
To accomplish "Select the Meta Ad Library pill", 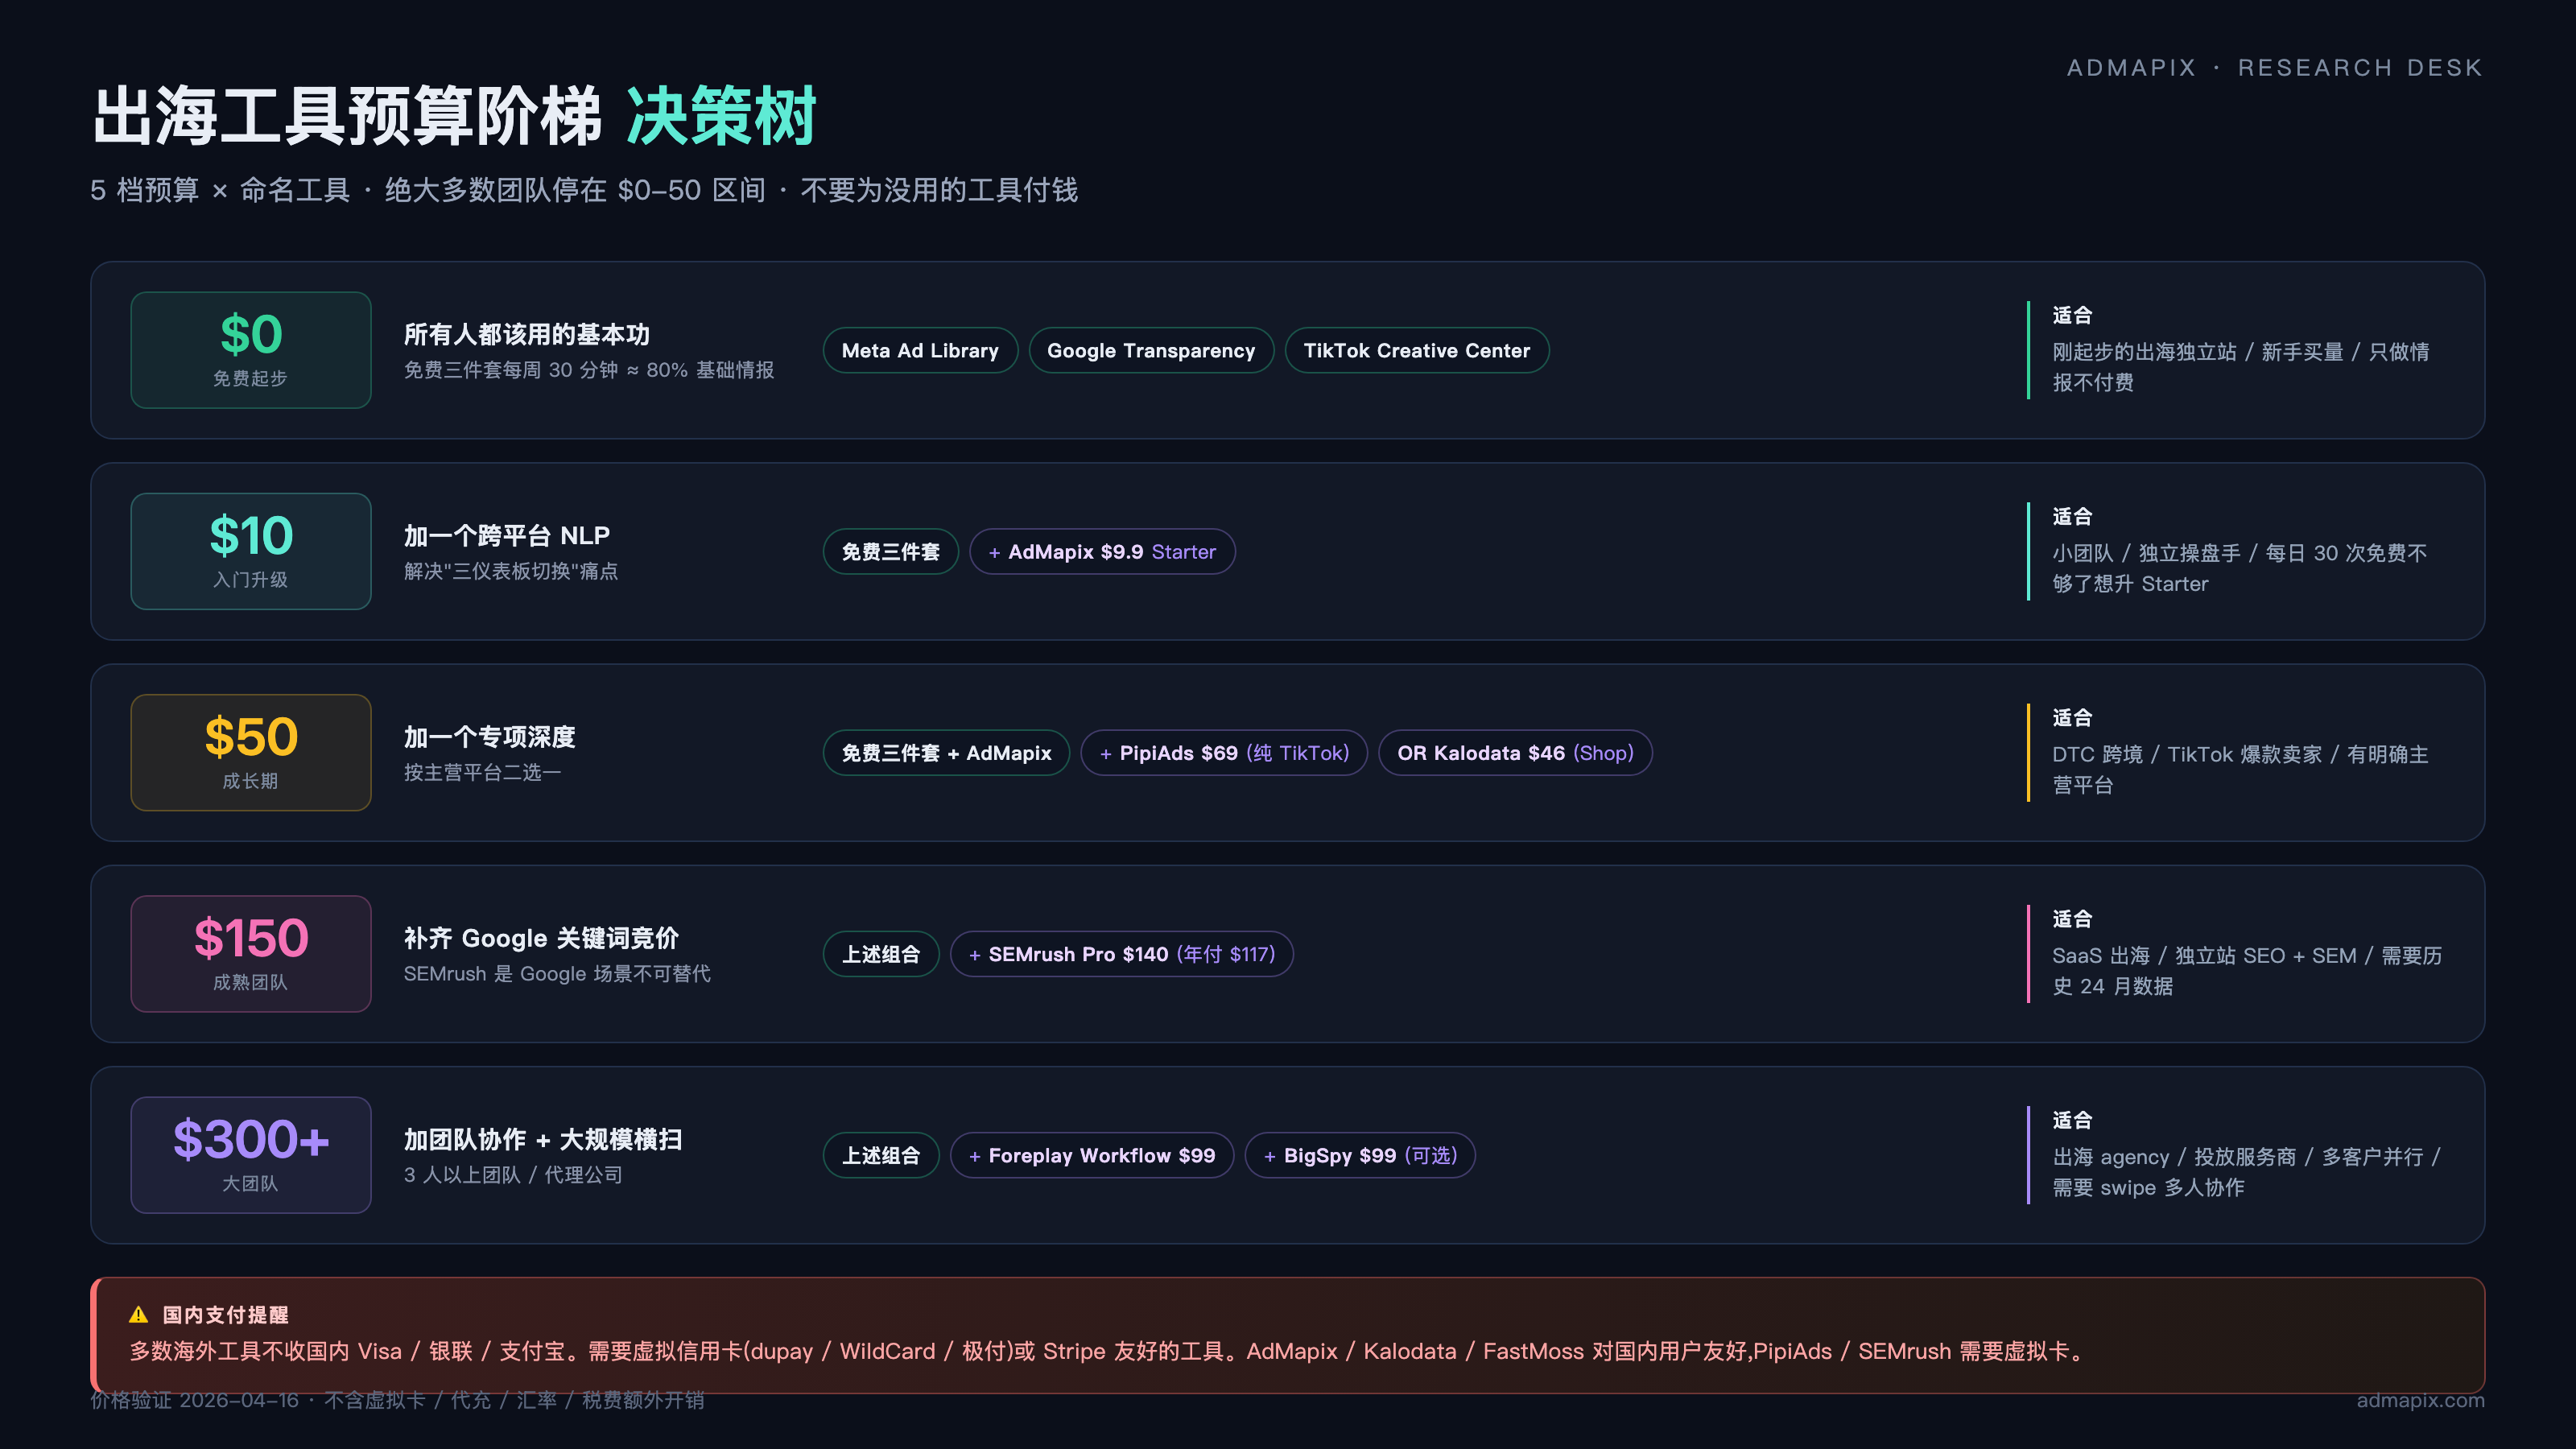I will tap(919, 351).
